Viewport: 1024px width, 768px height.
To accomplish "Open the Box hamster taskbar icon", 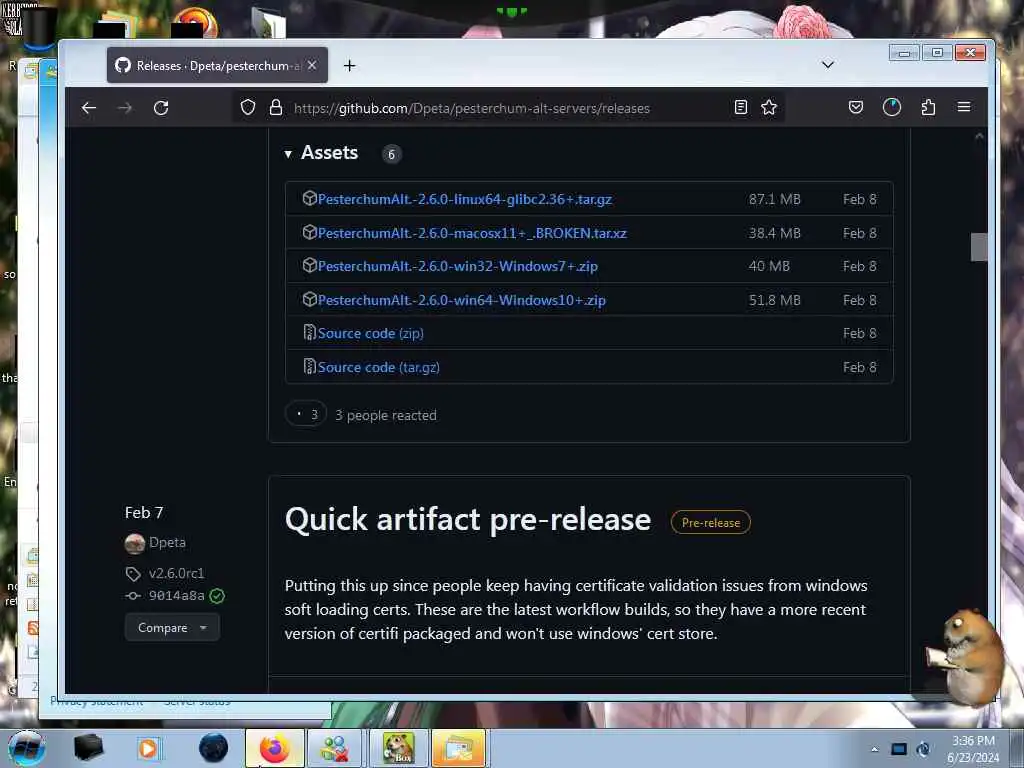I will point(398,748).
